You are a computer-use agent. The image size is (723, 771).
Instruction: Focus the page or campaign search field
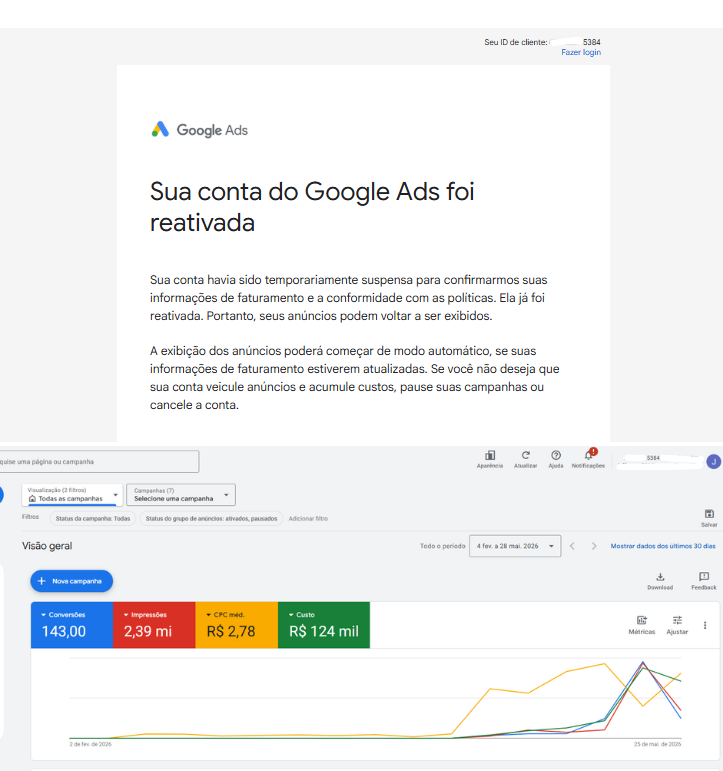[x=99, y=462]
